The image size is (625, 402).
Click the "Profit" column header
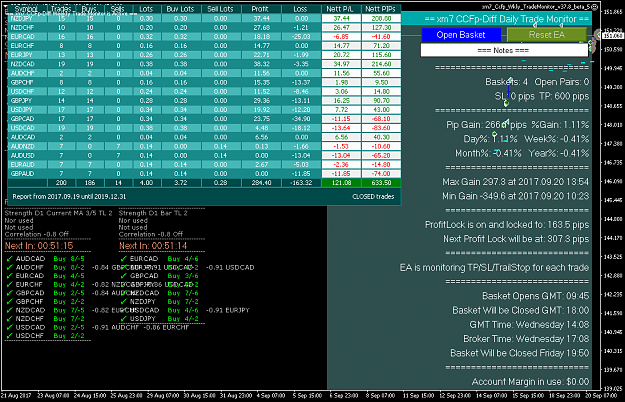[260, 9]
